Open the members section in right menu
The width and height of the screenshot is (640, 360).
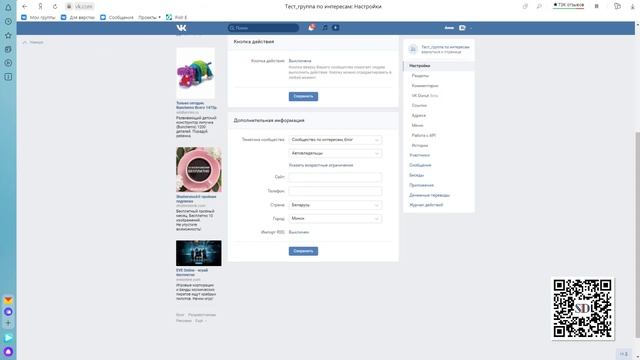(420, 155)
